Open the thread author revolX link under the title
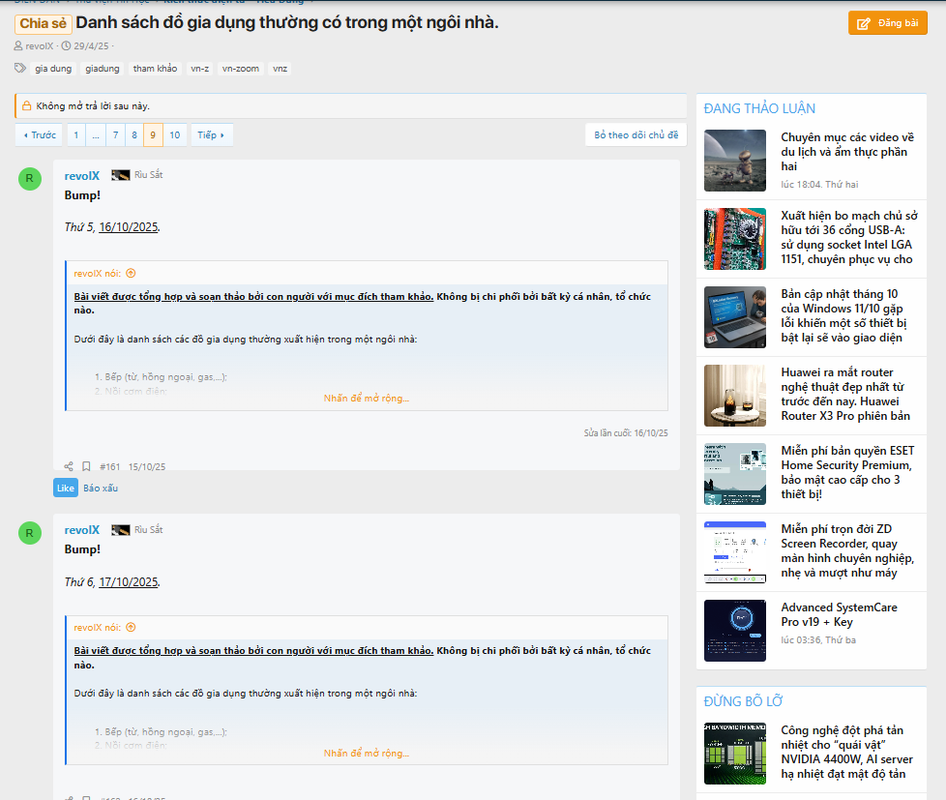Viewport: 946px width, 800px height. [39, 46]
